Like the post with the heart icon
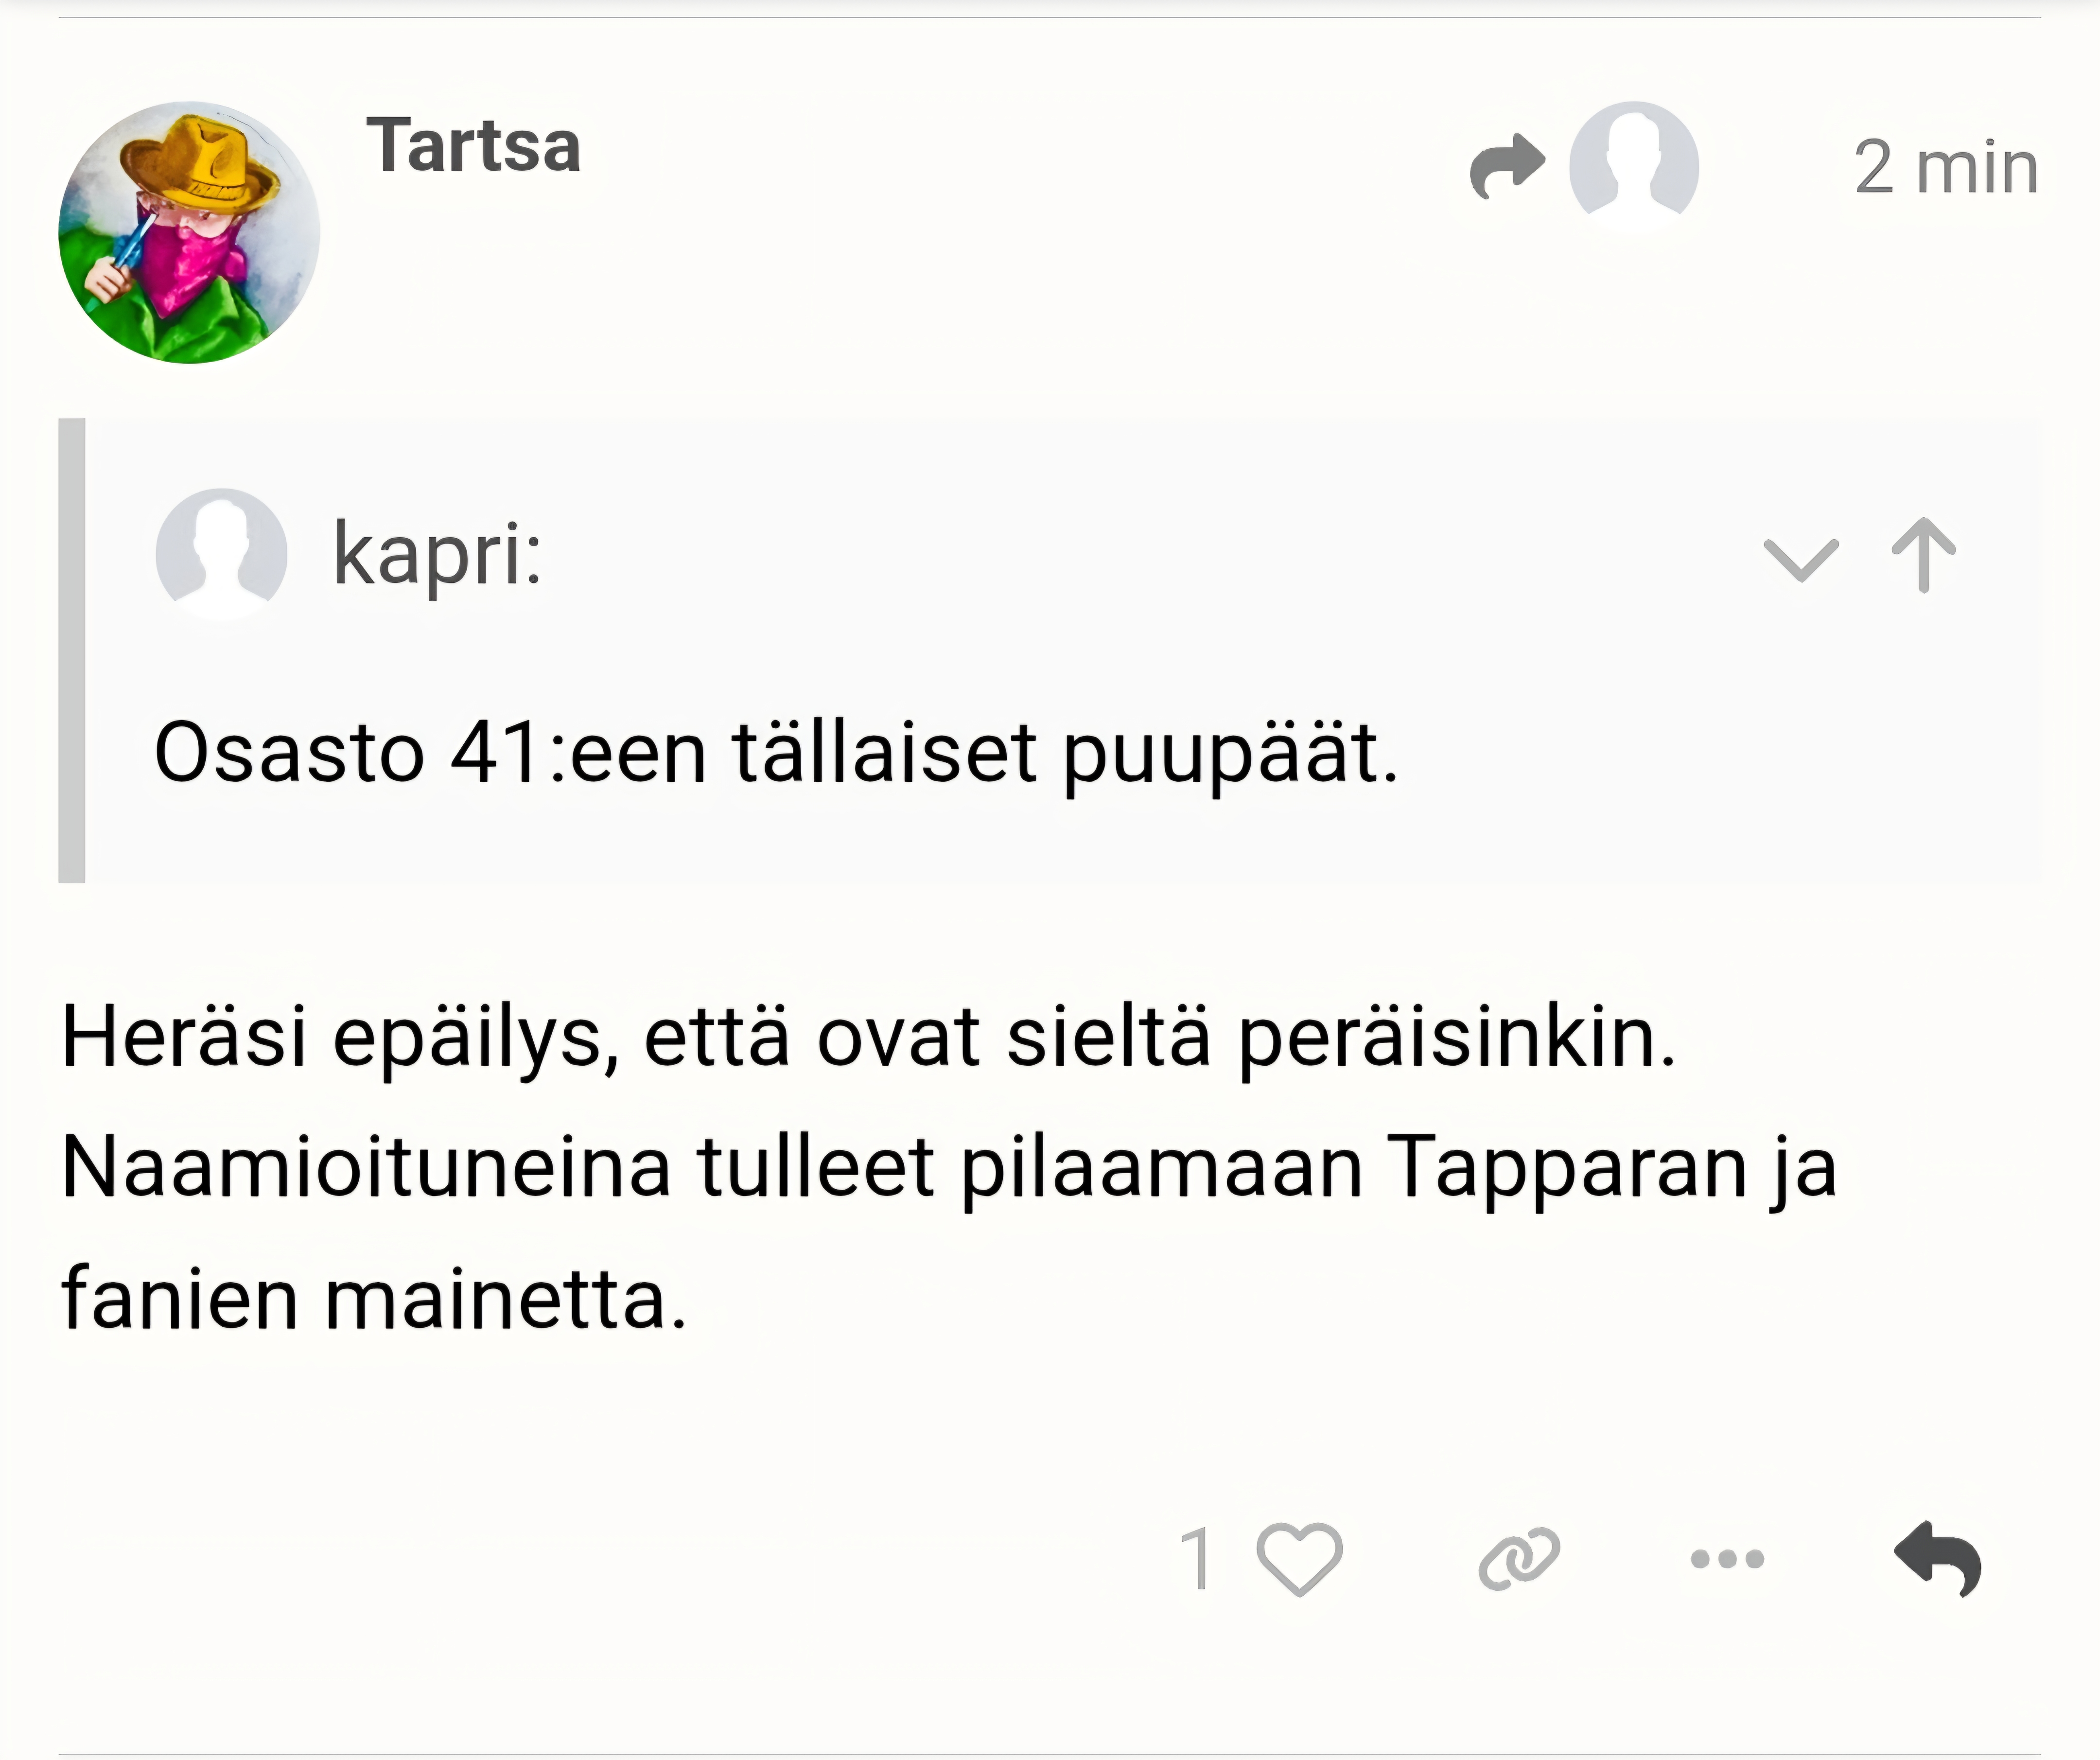The image size is (2100, 1760). click(x=1299, y=1558)
